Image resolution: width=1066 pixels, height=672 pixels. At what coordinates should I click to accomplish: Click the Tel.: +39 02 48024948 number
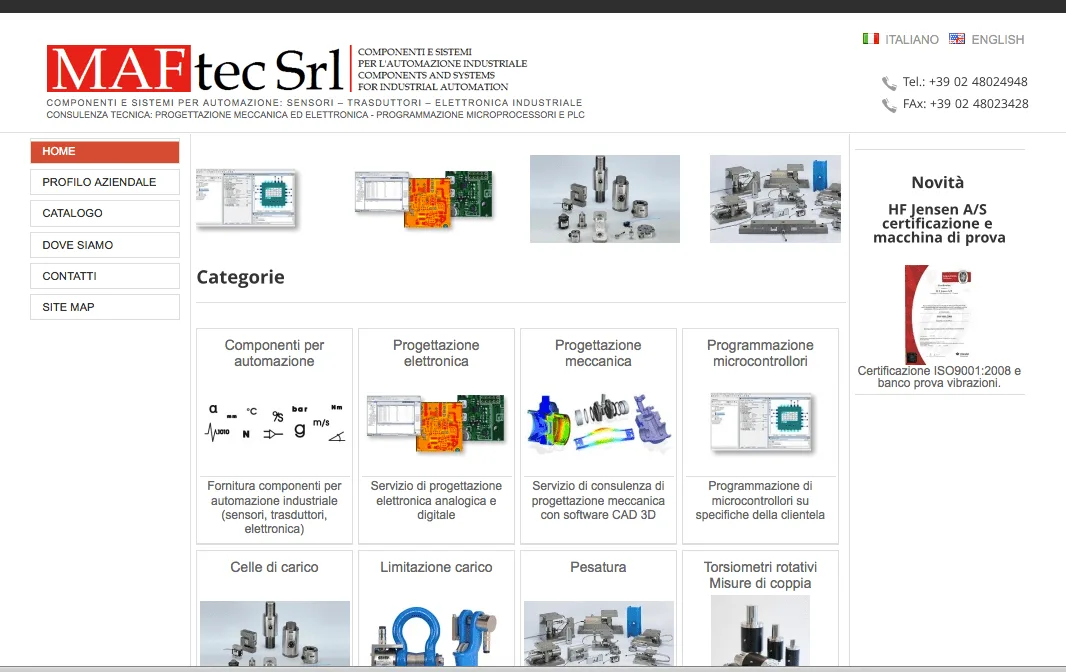(965, 82)
